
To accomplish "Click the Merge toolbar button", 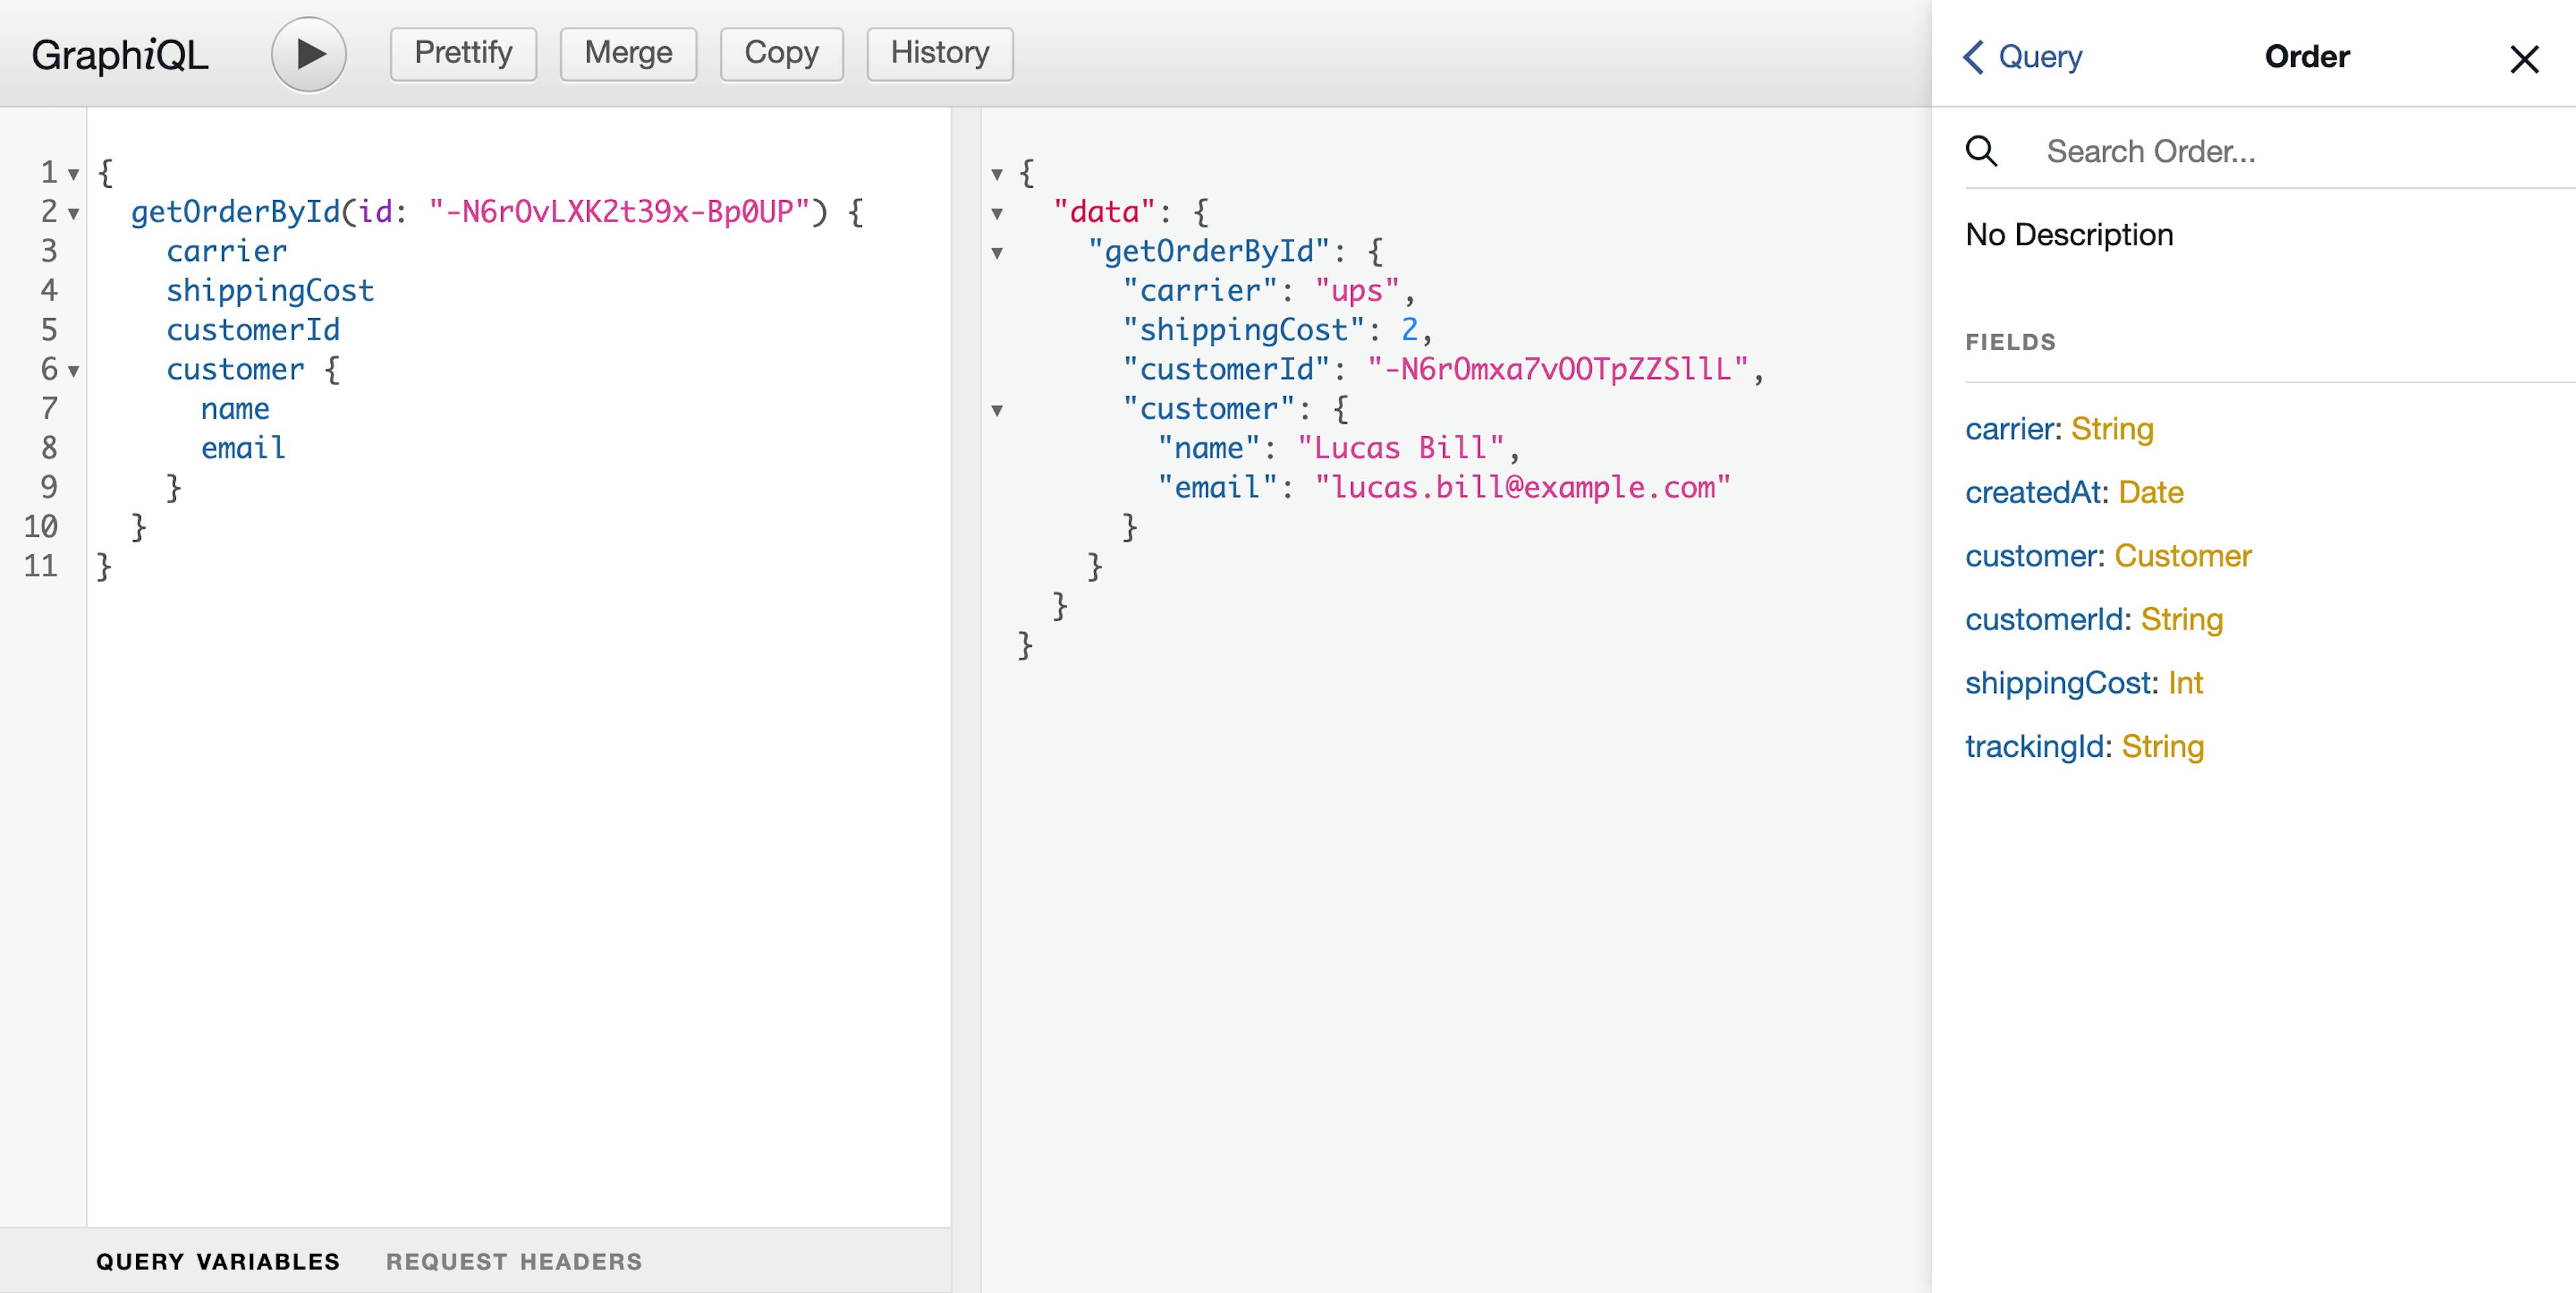I will click(x=630, y=53).
